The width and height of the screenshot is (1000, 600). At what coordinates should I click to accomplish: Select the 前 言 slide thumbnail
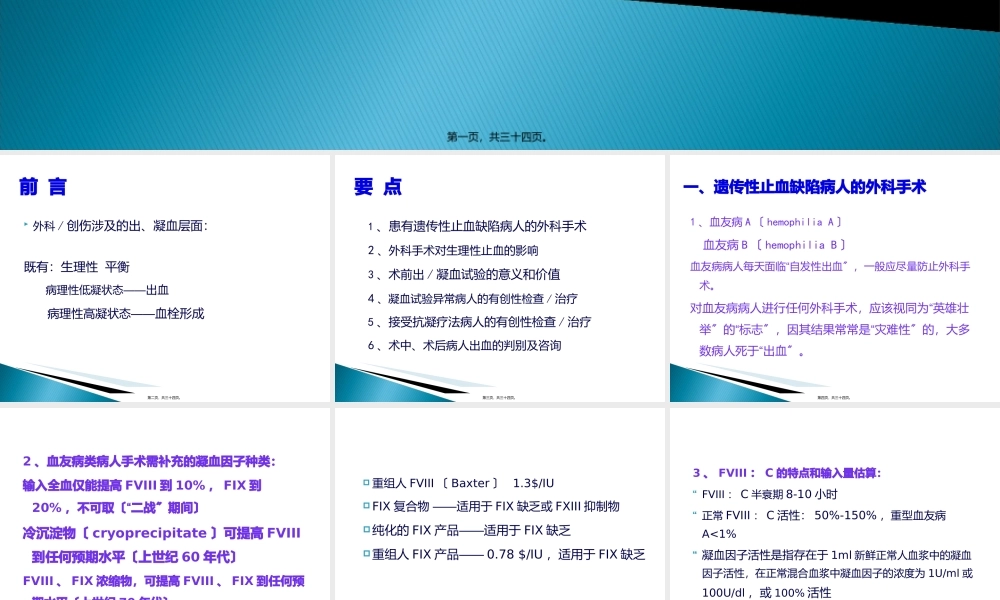(165, 280)
